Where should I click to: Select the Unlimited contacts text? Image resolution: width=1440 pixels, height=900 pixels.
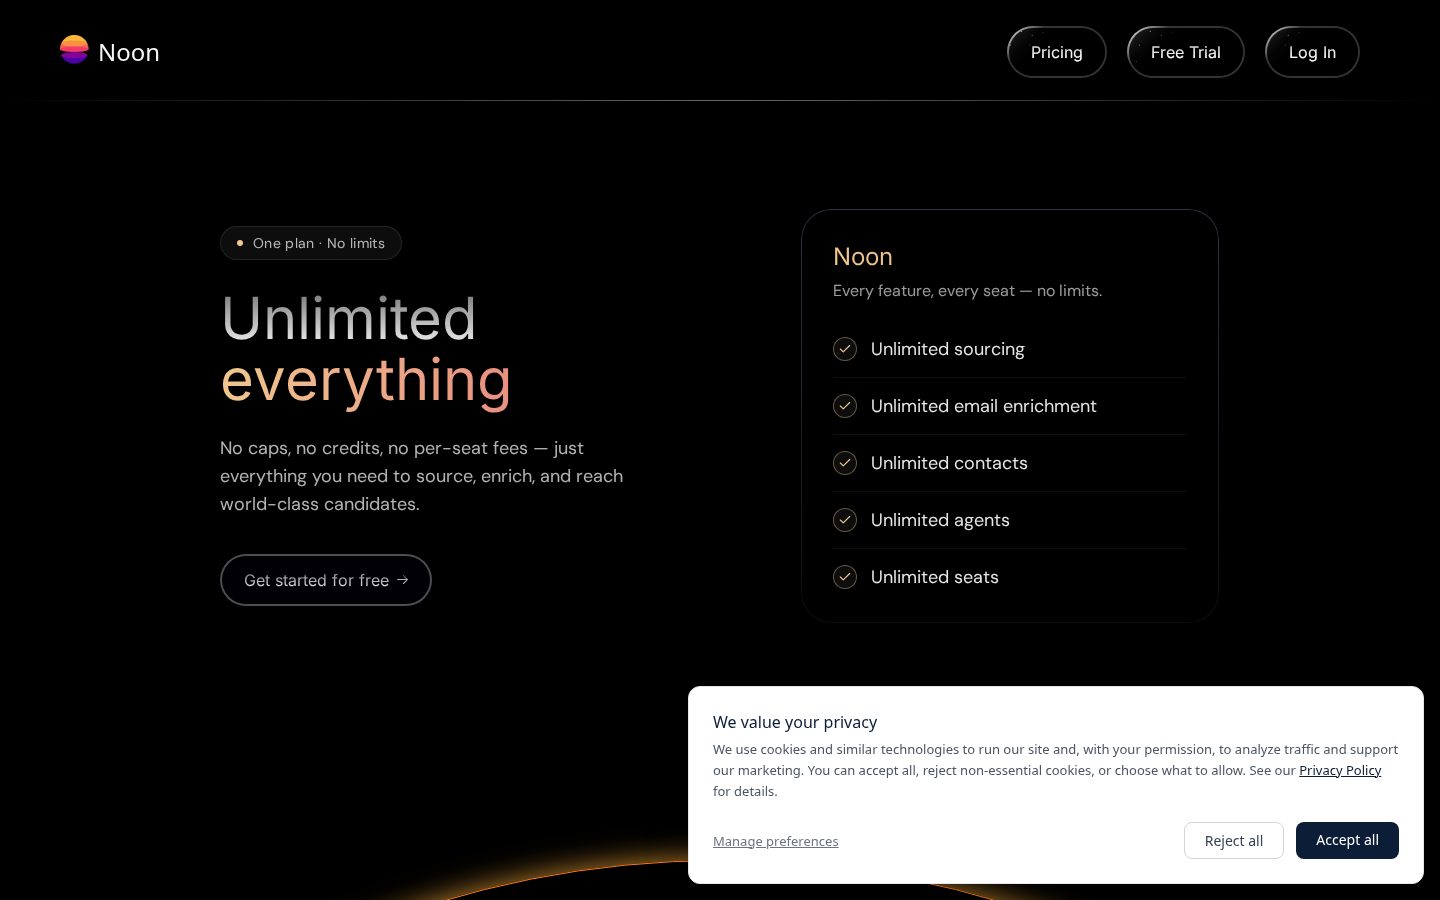point(949,463)
